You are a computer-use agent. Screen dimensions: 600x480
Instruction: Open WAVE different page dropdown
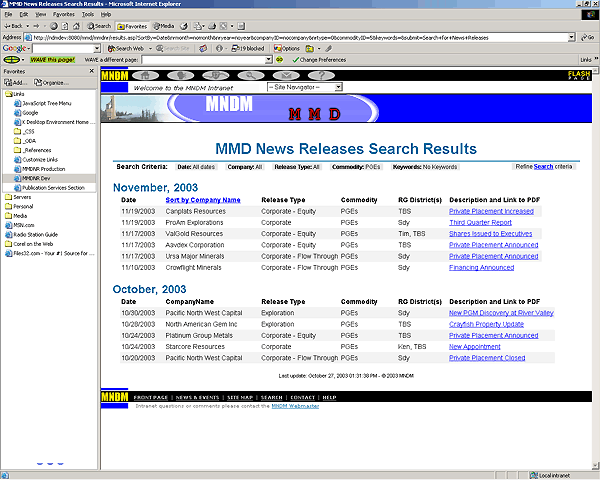[269, 60]
